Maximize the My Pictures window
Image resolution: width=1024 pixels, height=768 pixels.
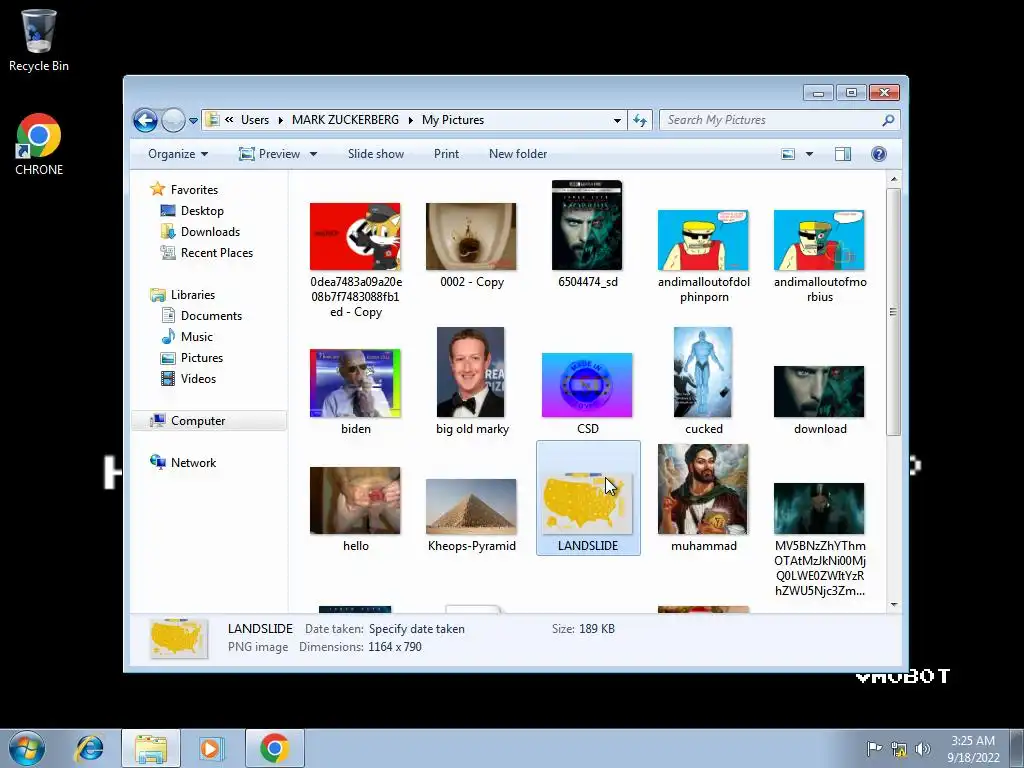851,93
